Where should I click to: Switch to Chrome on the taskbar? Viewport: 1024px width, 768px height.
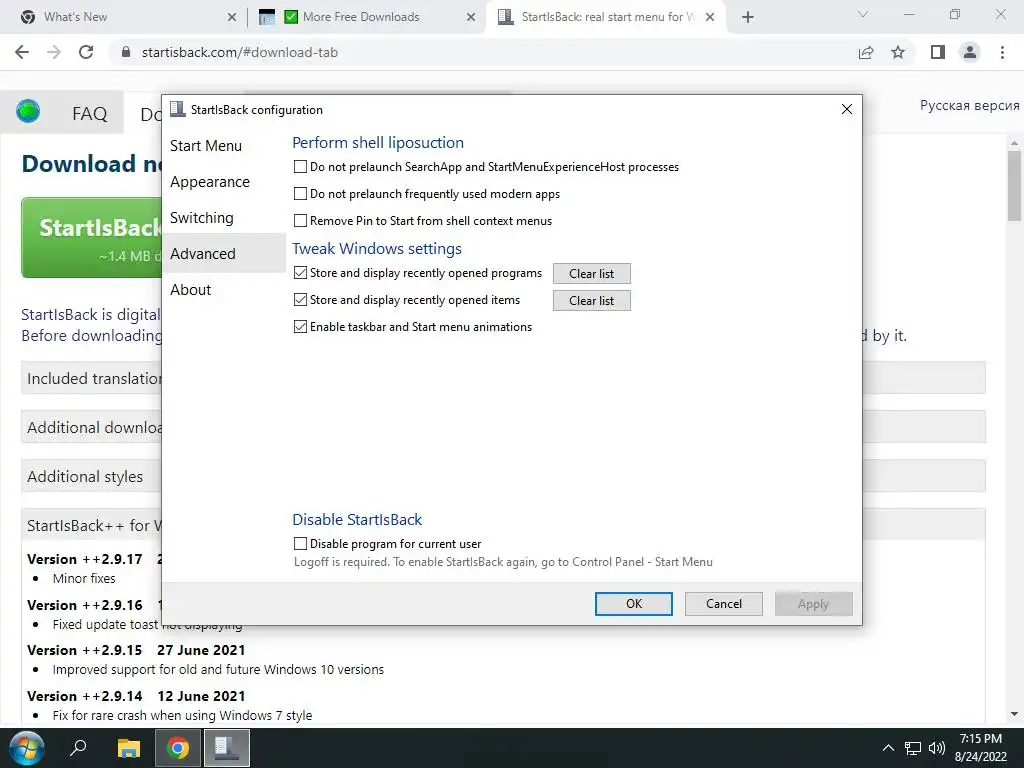(177, 748)
